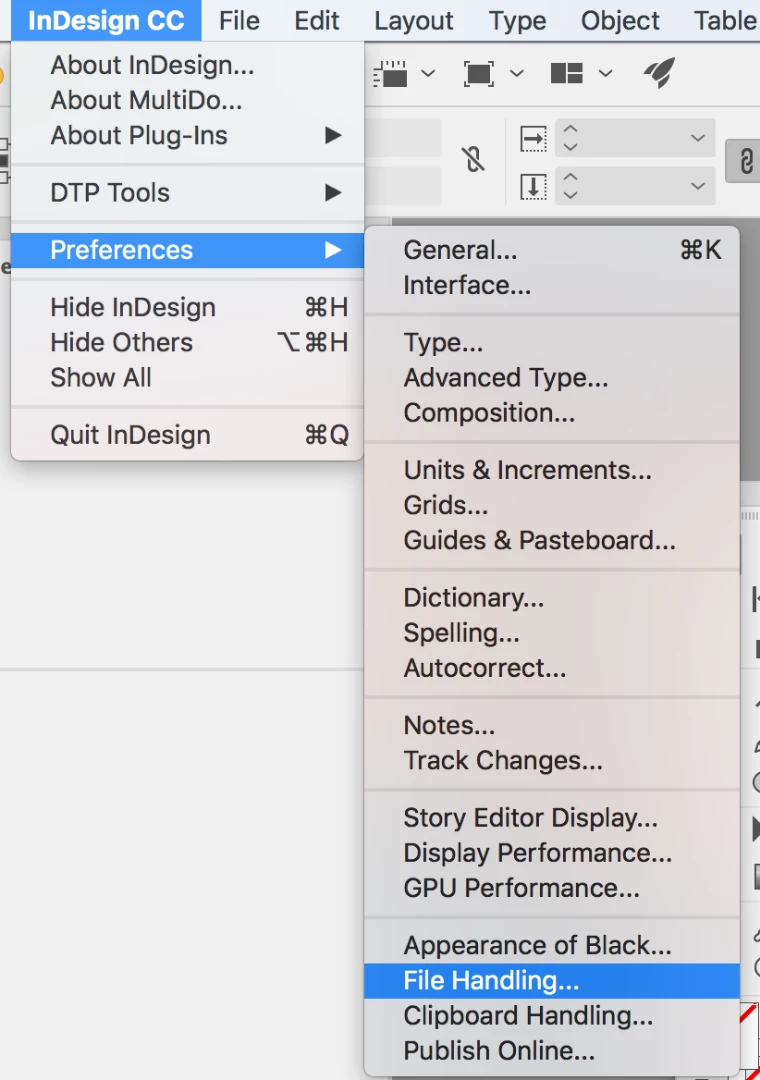760x1080 pixels.
Task: Open the view options dropdown arrow
Action: (428, 73)
